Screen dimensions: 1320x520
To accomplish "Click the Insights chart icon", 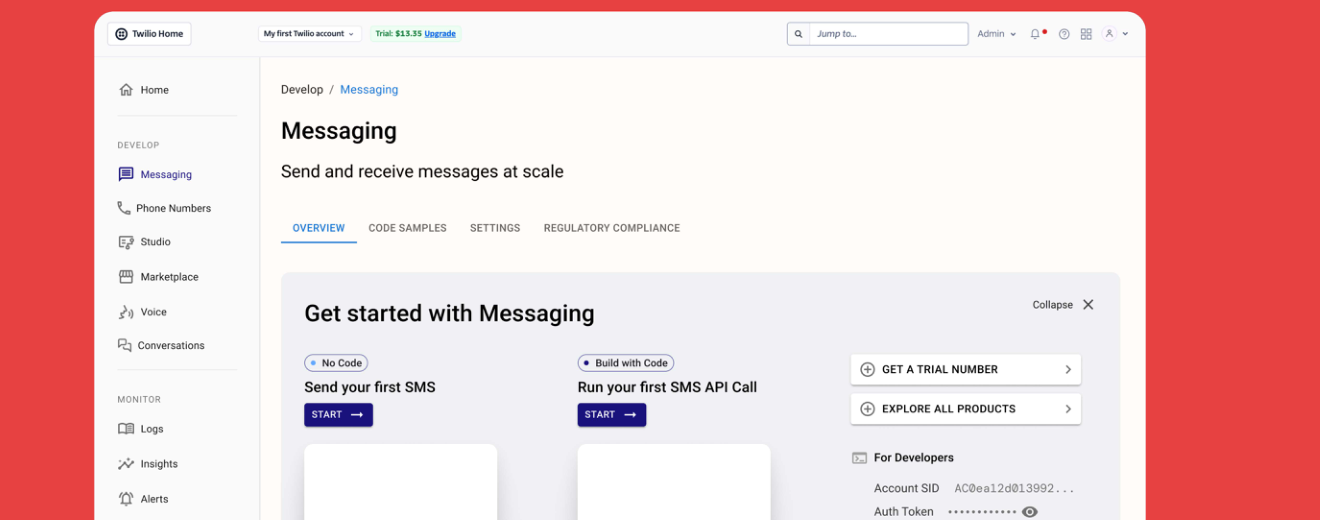I will [126, 464].
